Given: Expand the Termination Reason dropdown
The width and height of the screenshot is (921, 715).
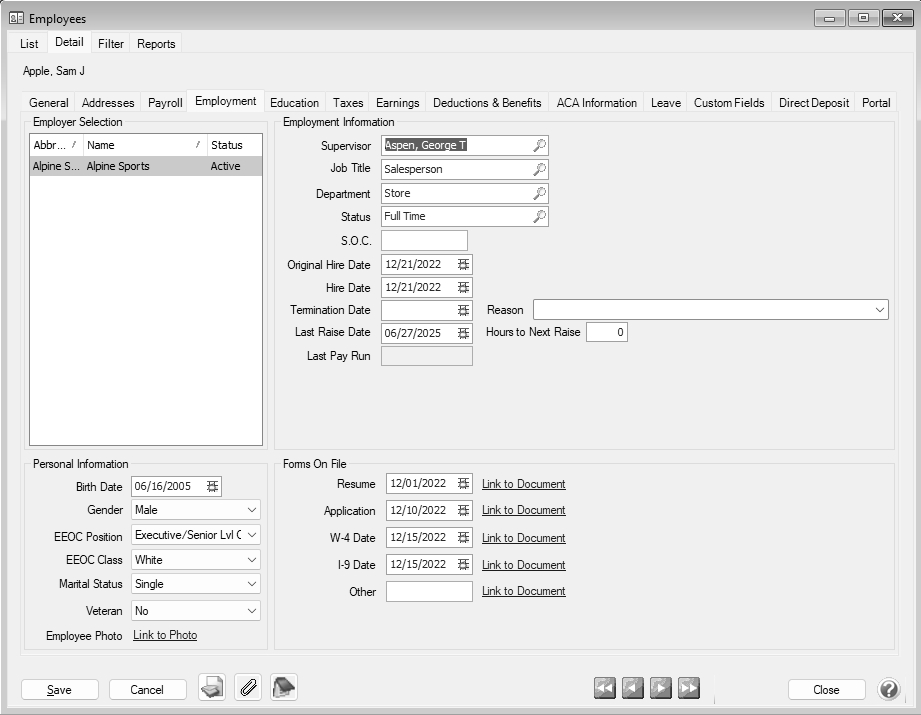Looking at the screenshot, I should tap(879, 310).
